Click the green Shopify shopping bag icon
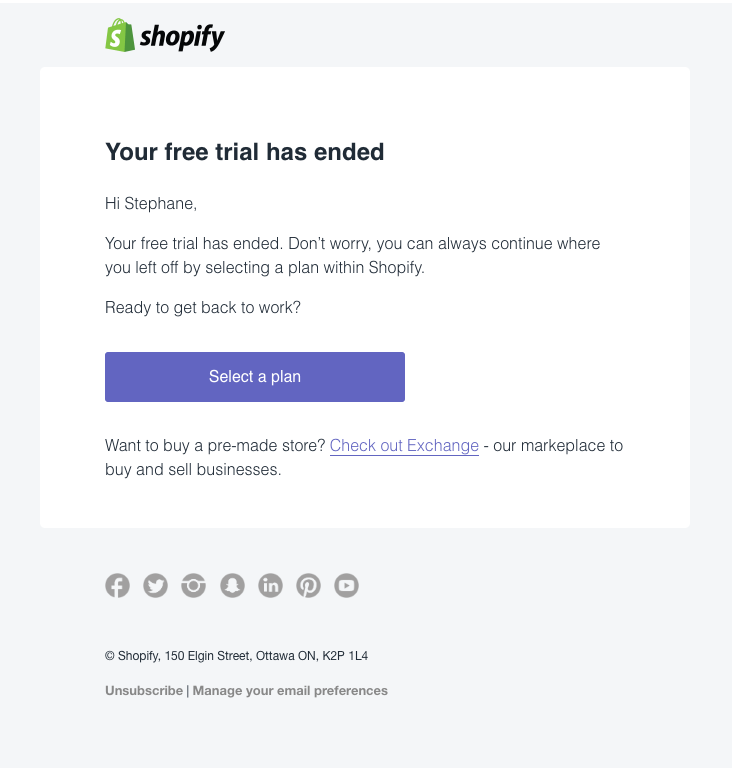The height and width of the screenshot is (768, 732). click(120, 35)
